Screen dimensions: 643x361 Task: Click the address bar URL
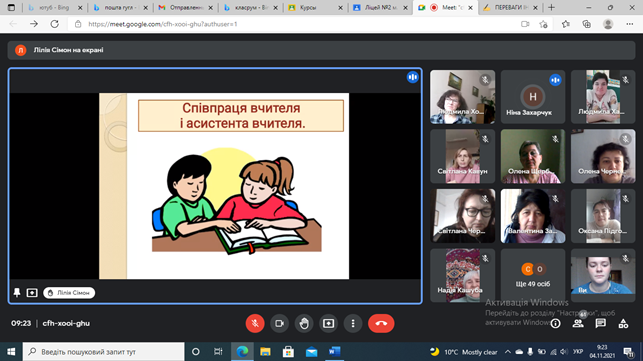162,24
